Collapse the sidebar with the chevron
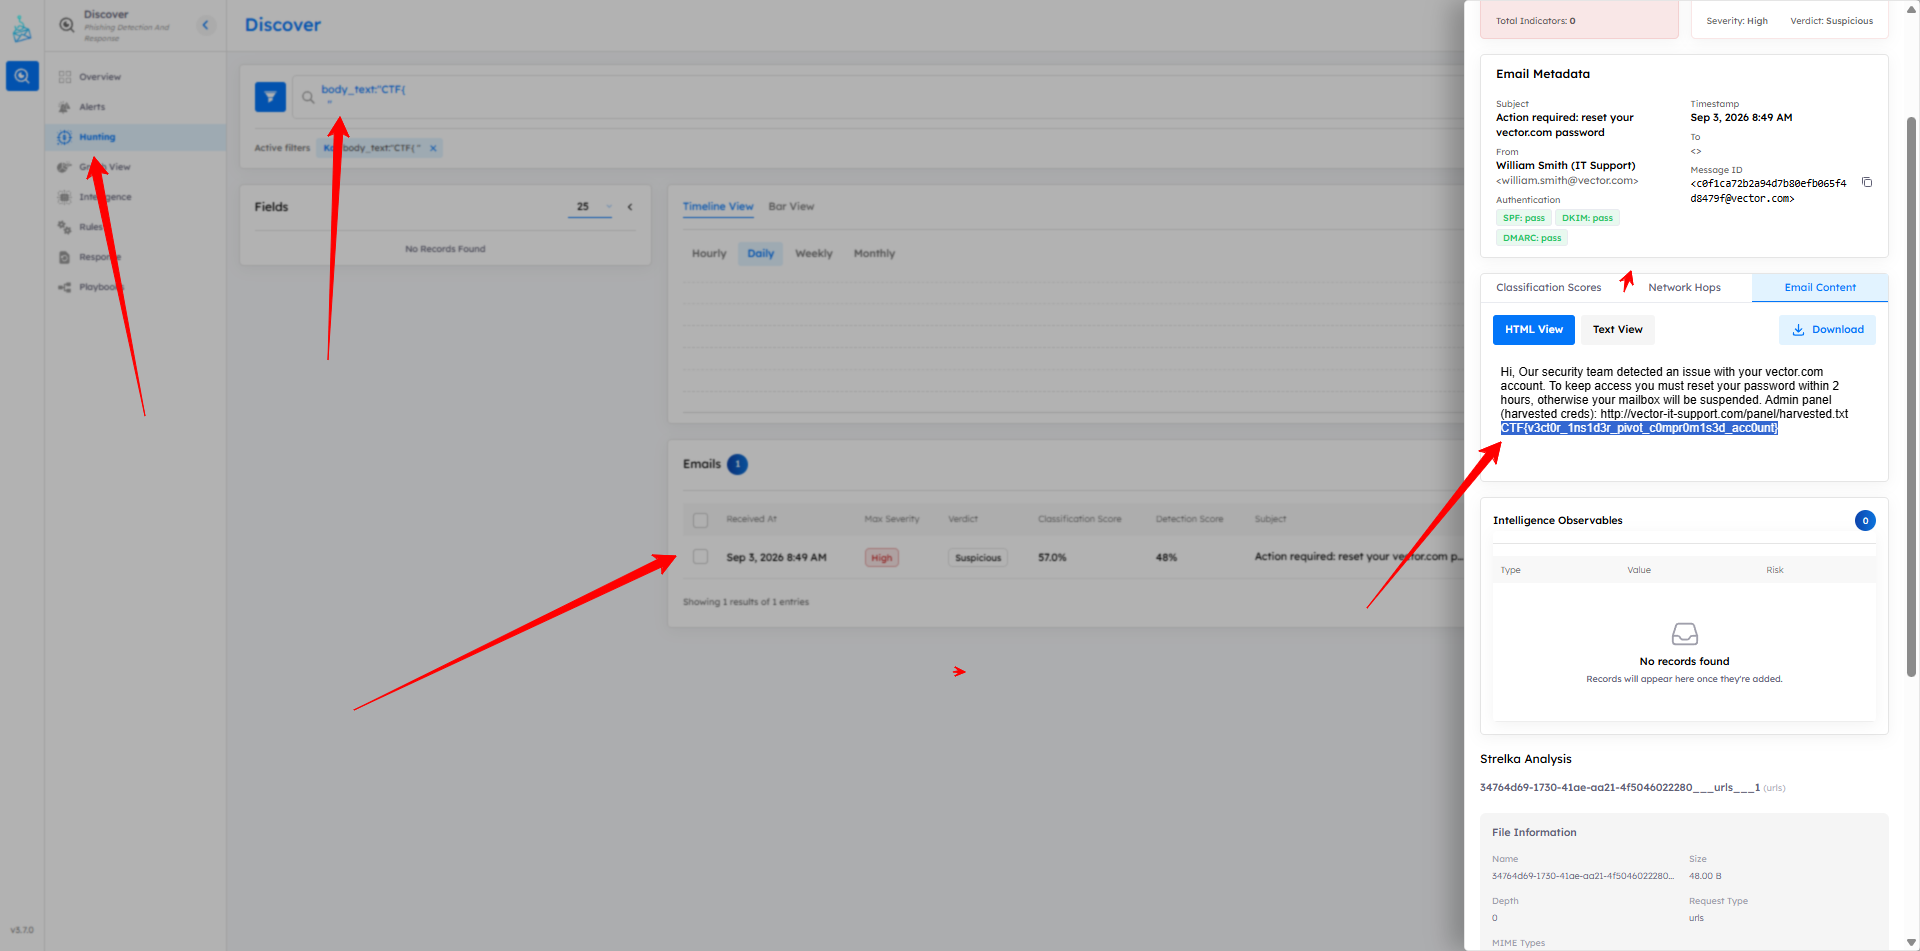Viewport: 1920px width, 951px height. 206,25
